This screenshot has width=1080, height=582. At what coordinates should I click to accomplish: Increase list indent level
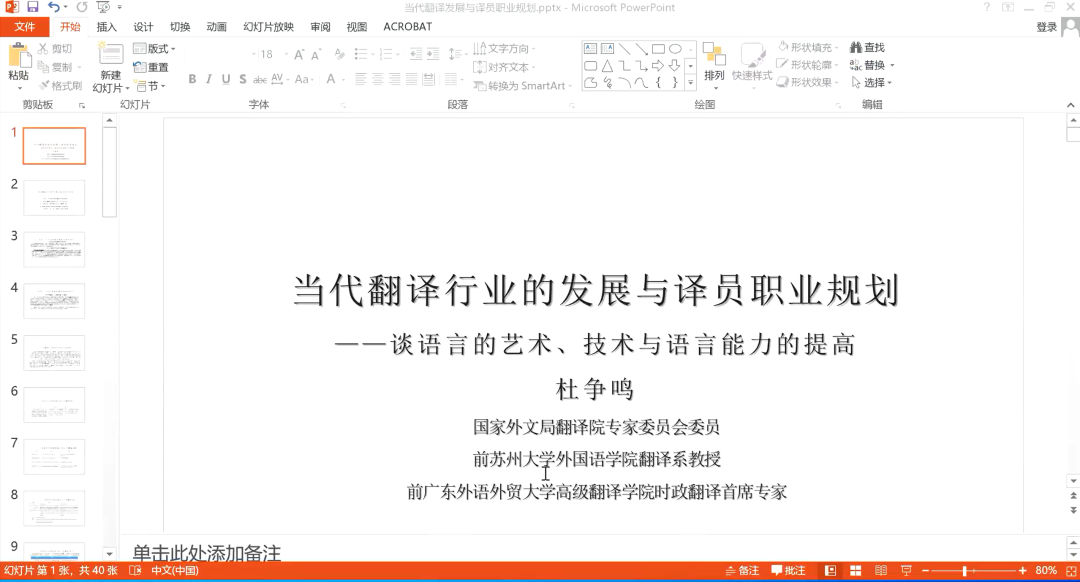coord(433,54)
